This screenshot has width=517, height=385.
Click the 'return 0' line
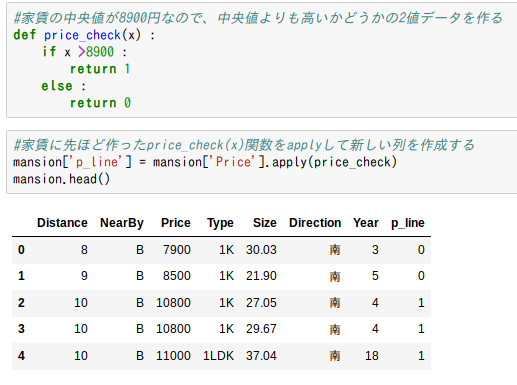(x=100, y=103)
